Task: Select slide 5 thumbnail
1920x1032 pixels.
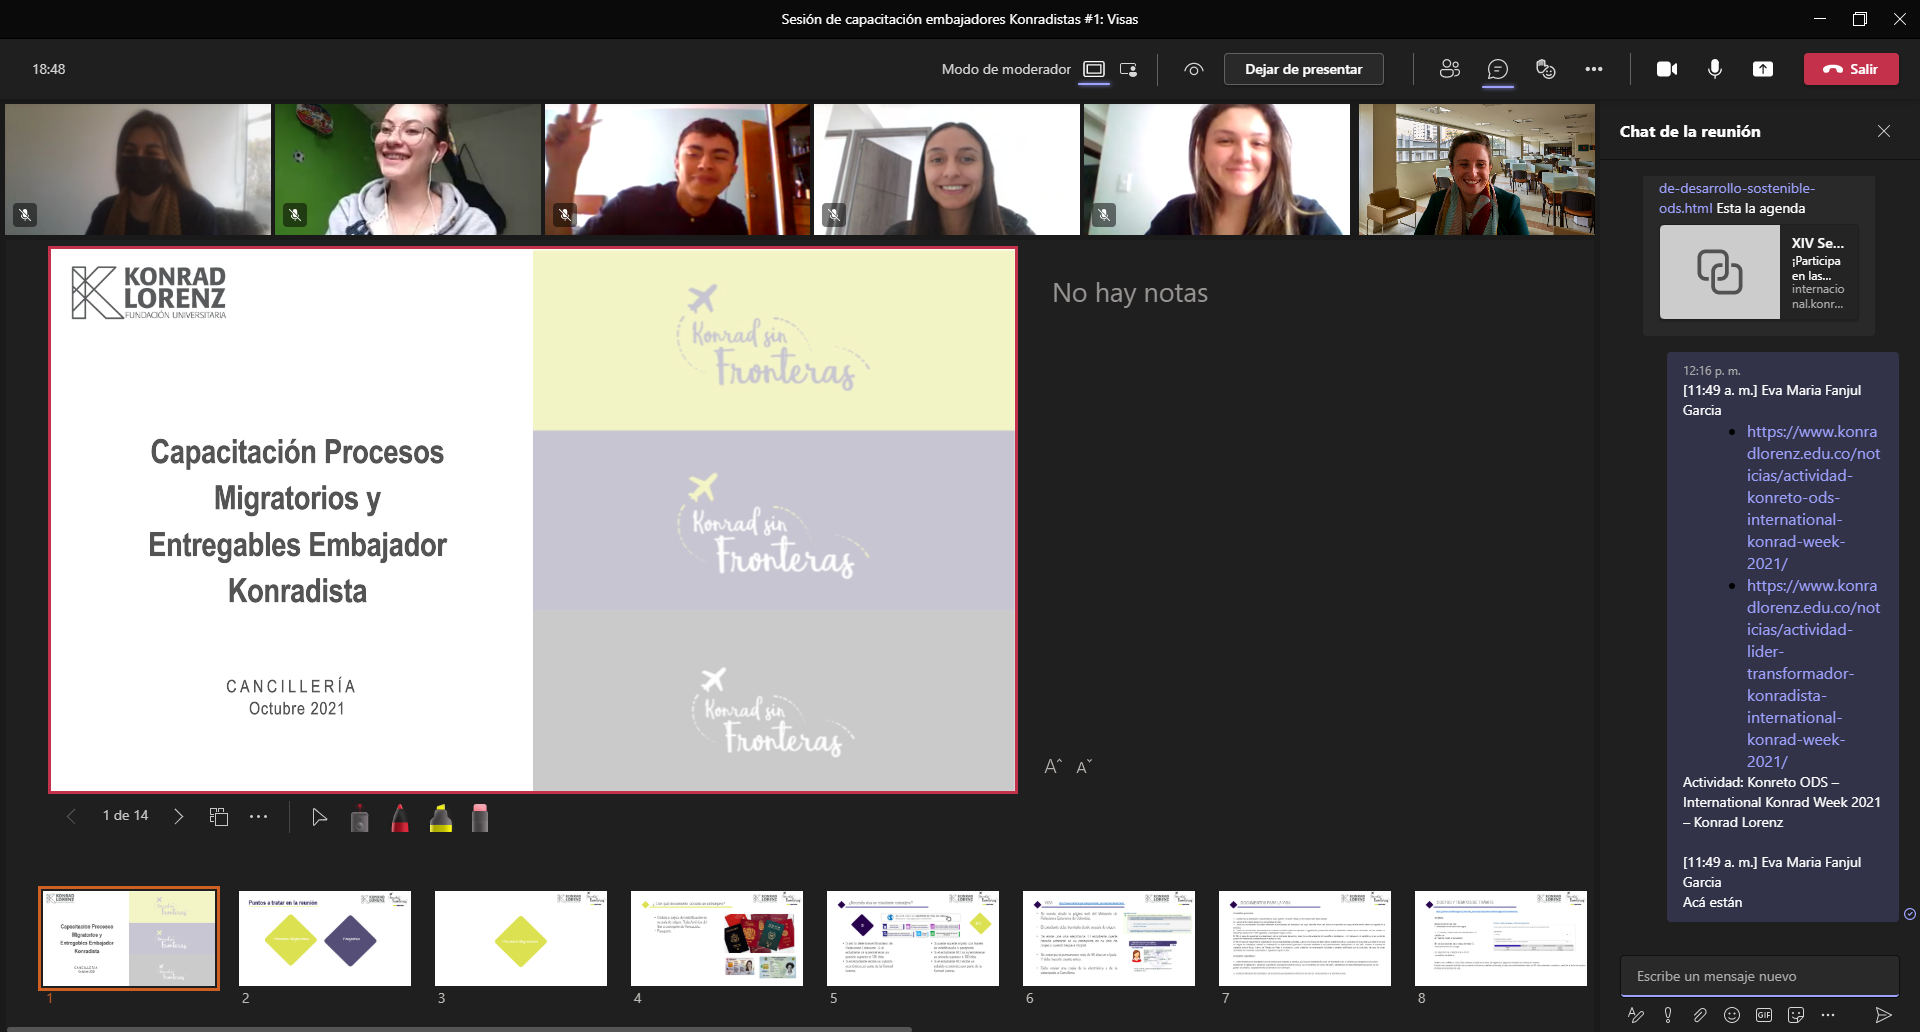Action: pos(913,938)
